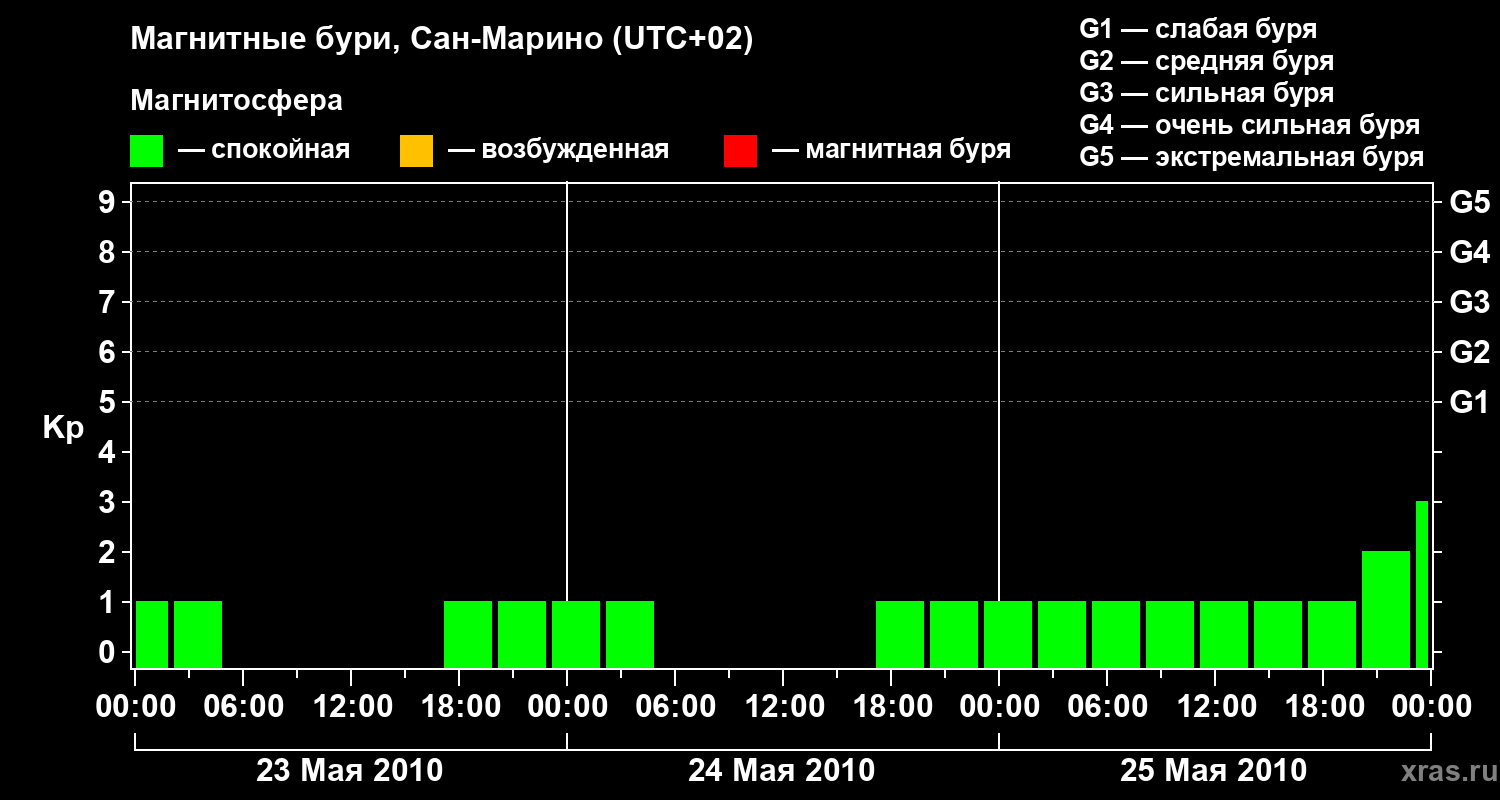The image size is (1500, 800).
Task: Click the orange возбужденная legend swatch
Action: (x=416, y=151)
